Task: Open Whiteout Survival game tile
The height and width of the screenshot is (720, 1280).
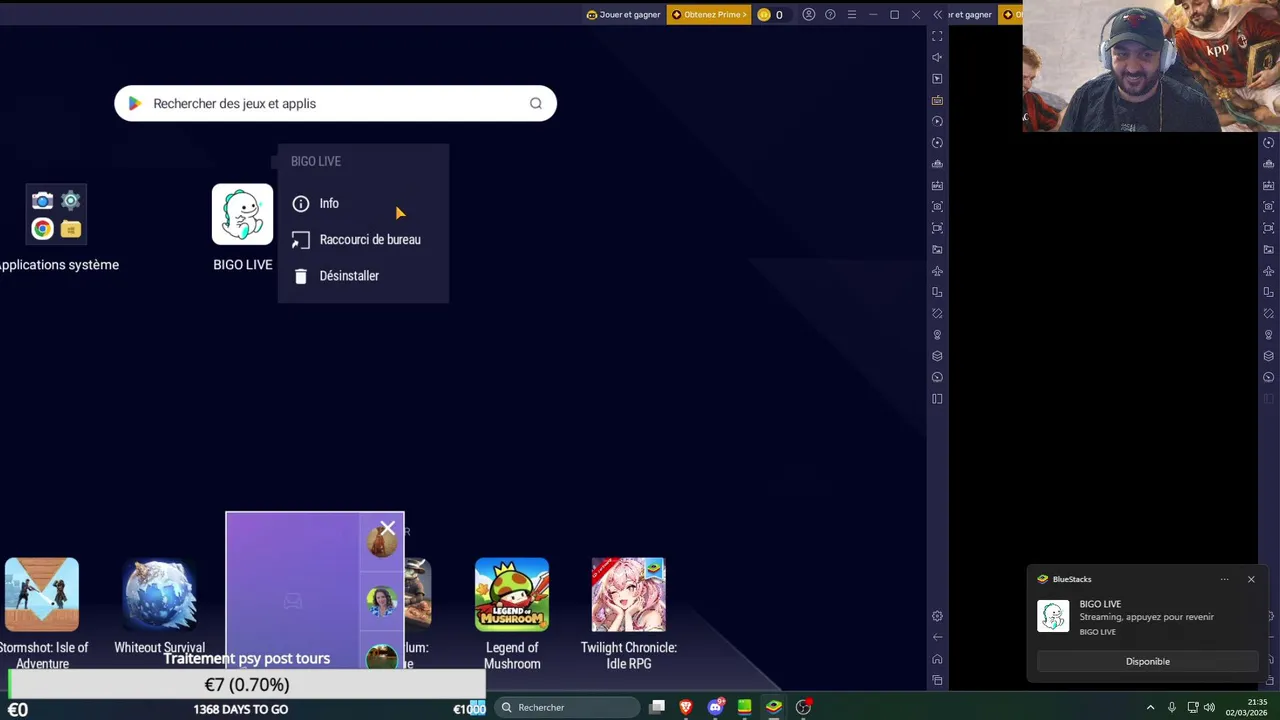Action: pyautogui.click(x=160, y=595)
